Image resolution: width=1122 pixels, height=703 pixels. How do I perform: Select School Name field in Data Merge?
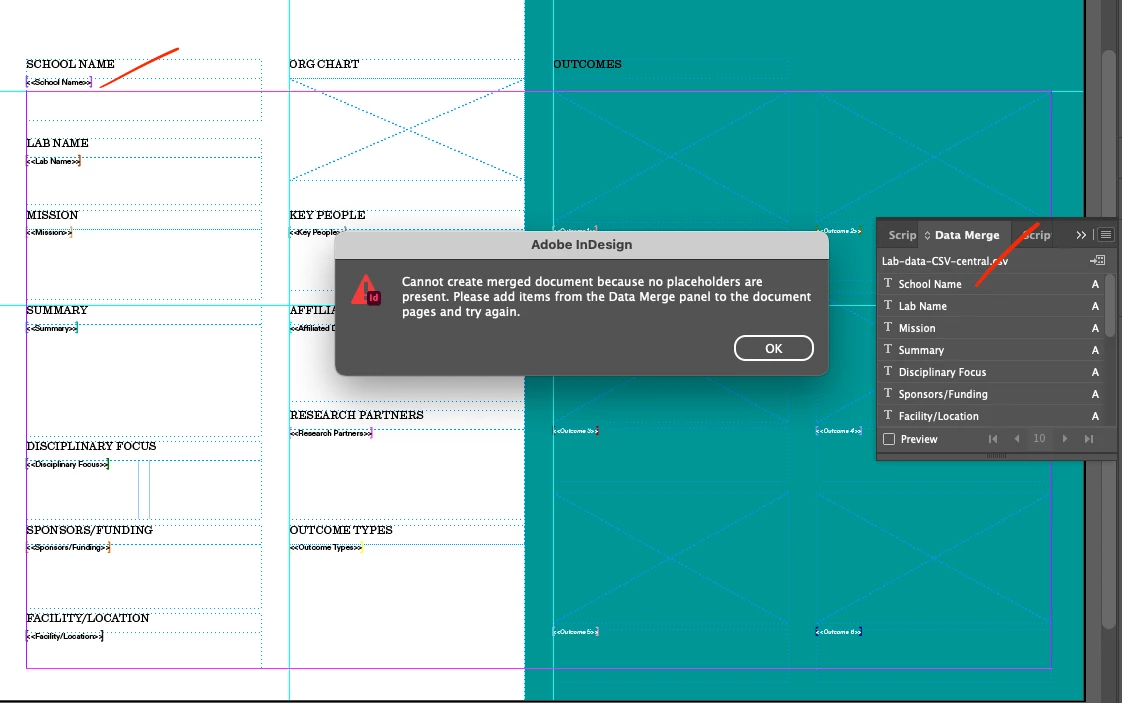[x=992, y=283]
